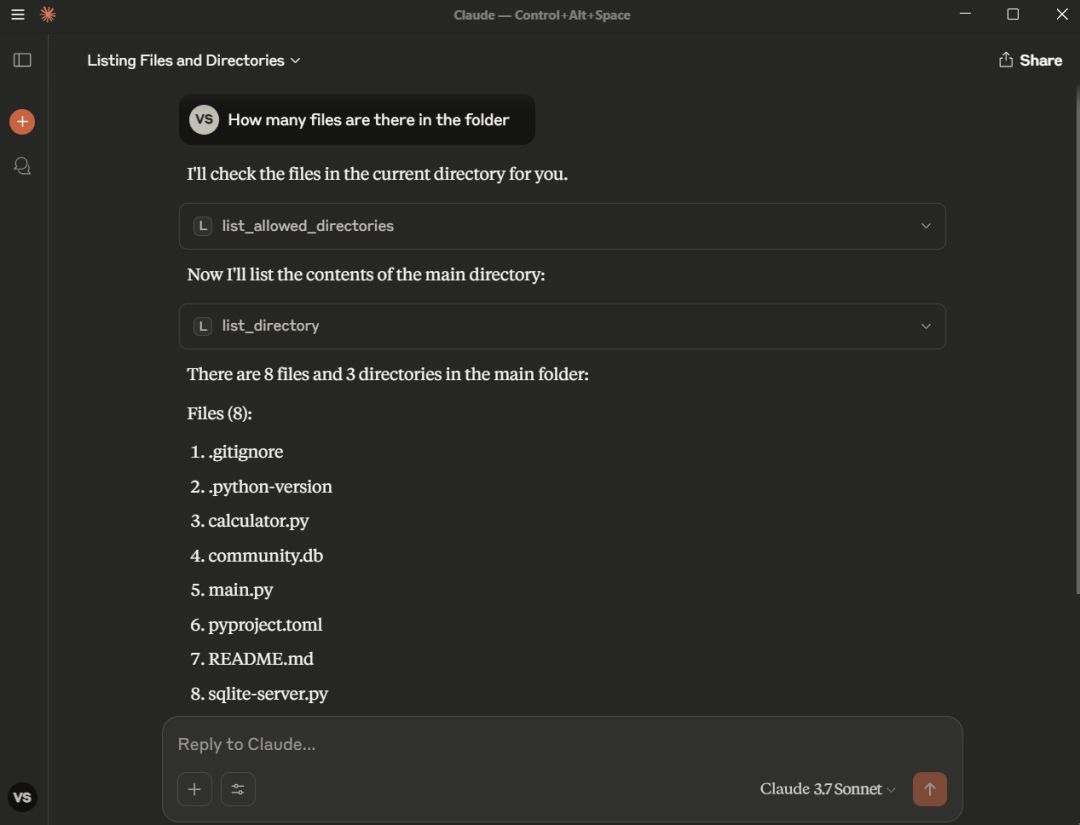Open the chats history icon

pyautogui.click(x=22, y=166)
